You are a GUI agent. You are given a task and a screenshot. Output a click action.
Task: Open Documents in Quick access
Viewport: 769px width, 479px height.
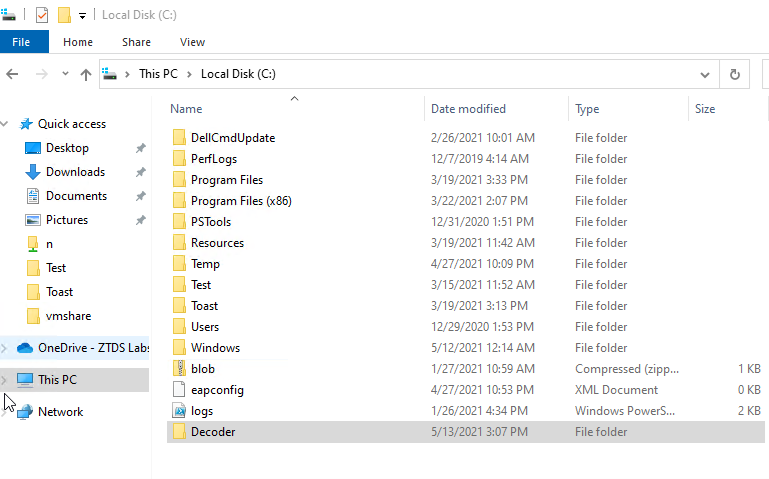click(x=77, y=196)
